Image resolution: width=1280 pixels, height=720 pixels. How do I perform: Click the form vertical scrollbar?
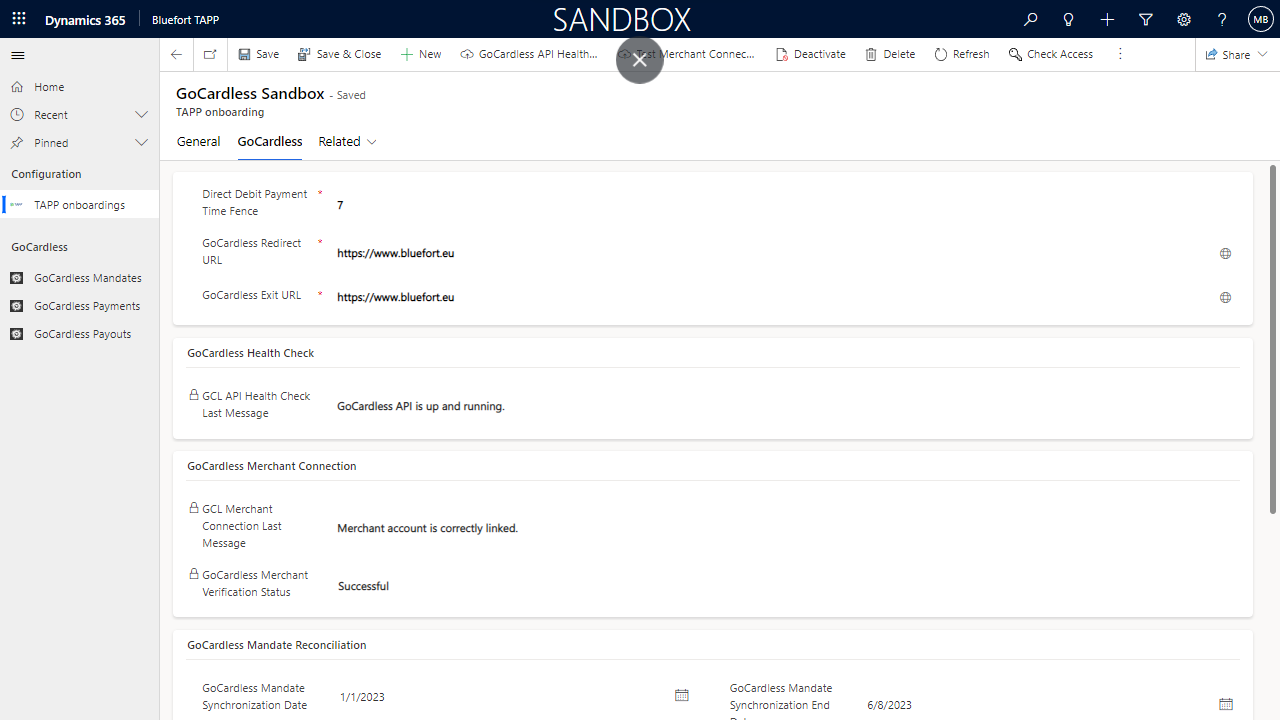click(1273, 340)
